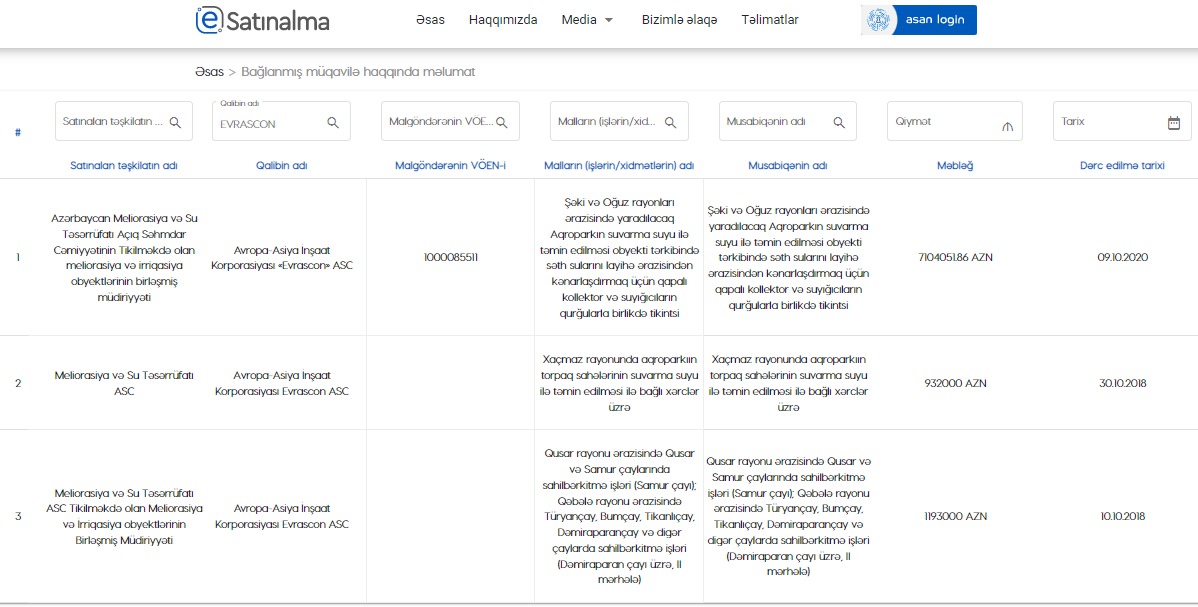This screenshot has width=1198, height=607.
Task: Click the winner name in the 932000 AZN row
Action: [282, 383]
